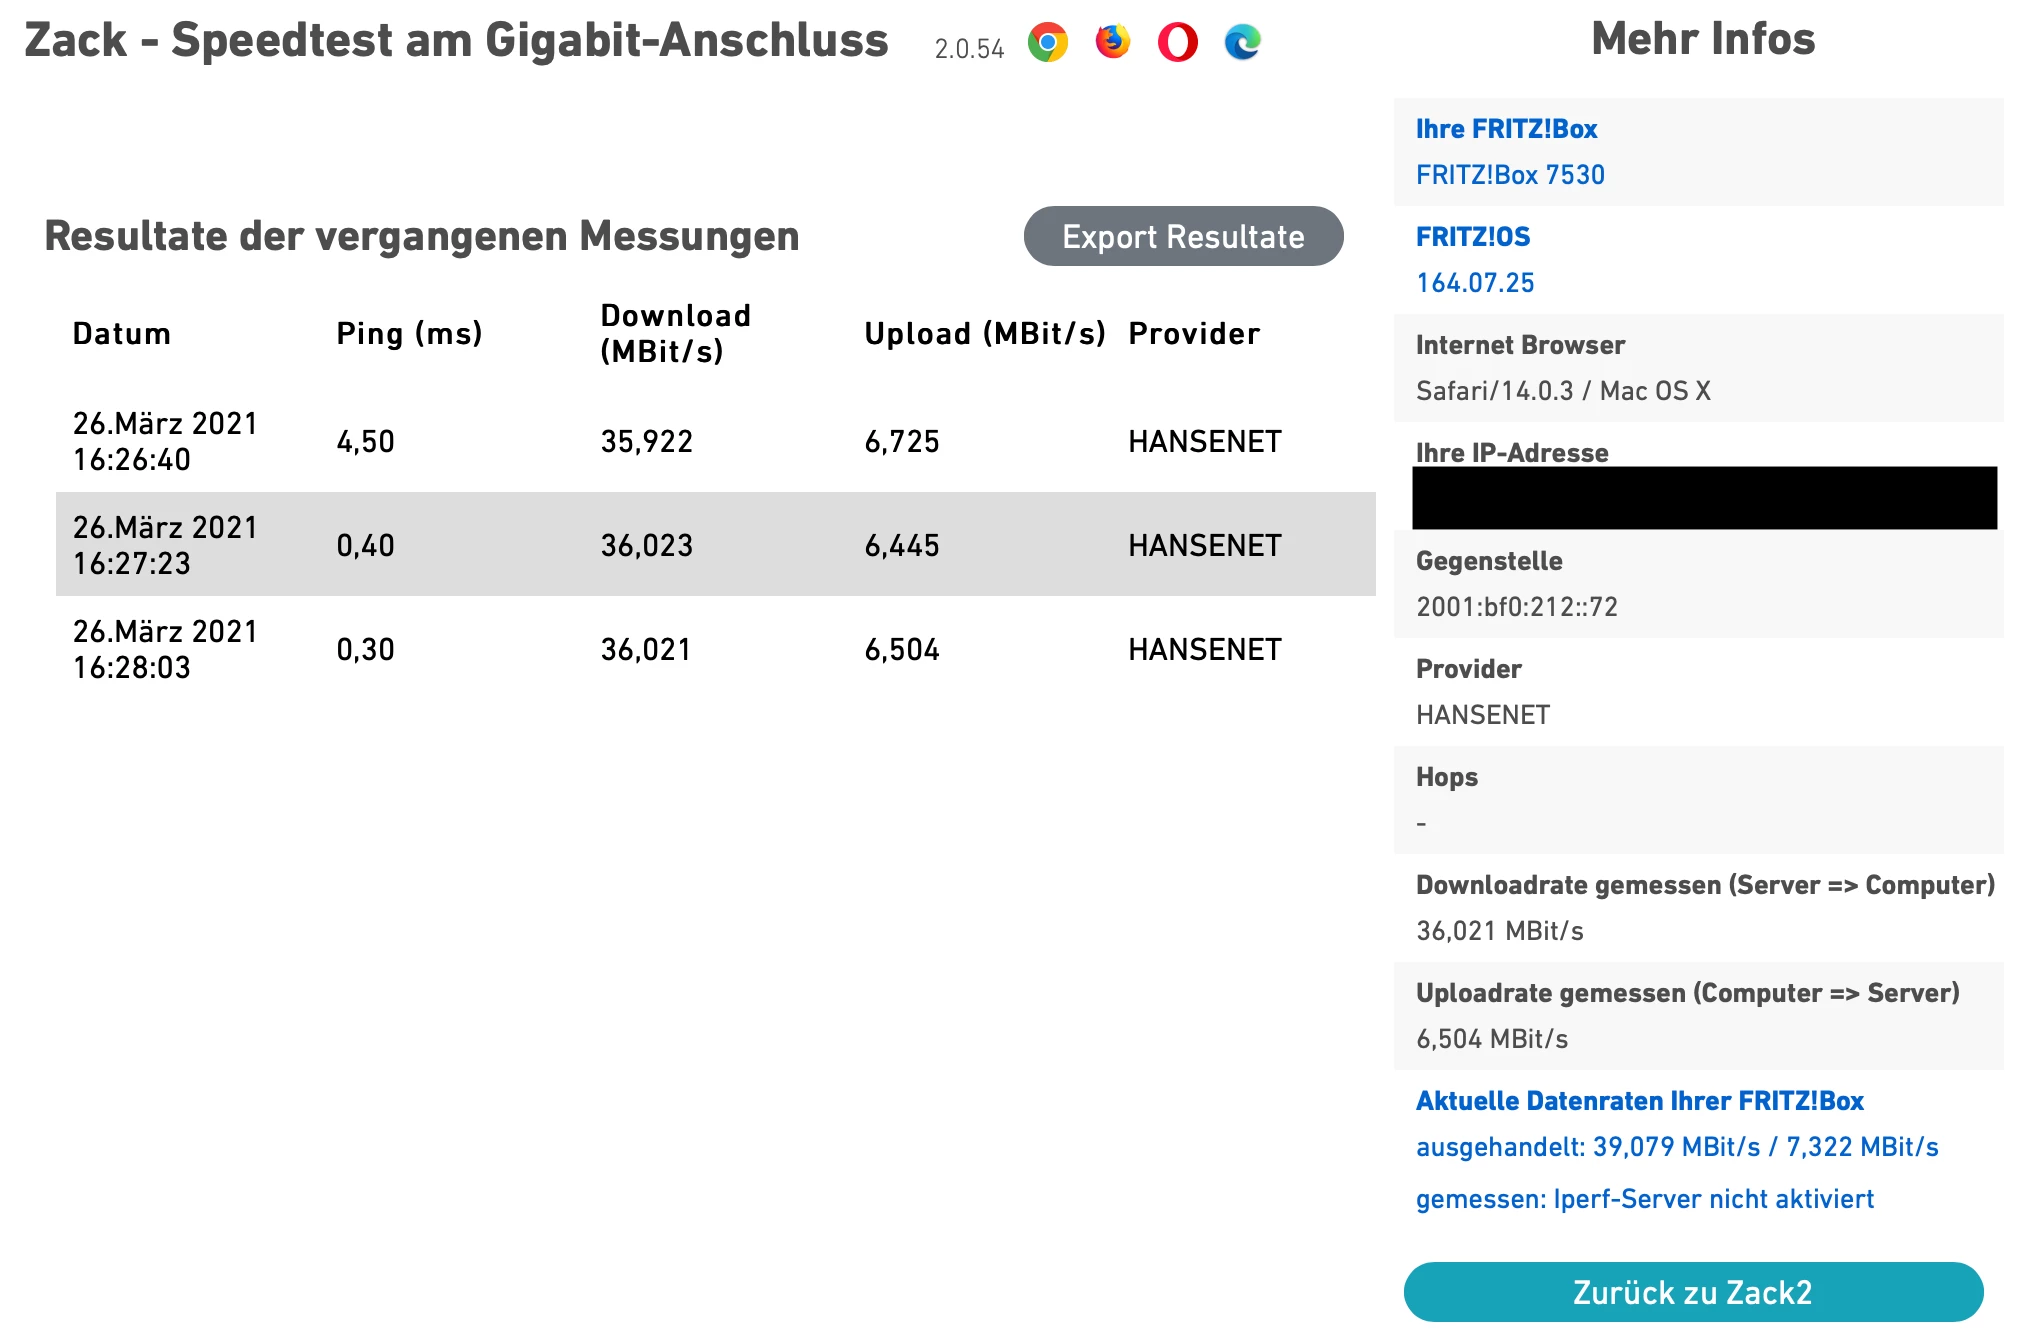Click the Ping (ms) column header
This screenshot has width=2044, height=1344.
409,334
